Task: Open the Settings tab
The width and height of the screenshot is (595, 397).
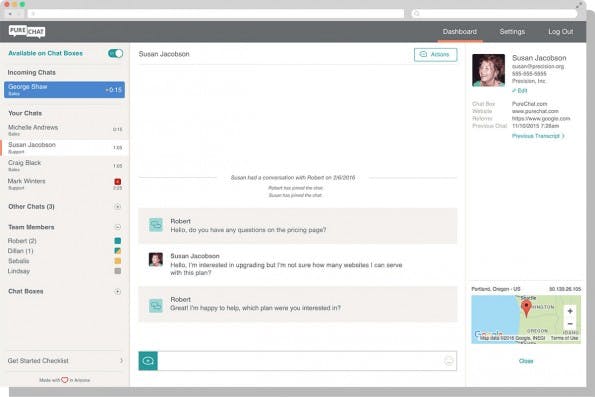Action: (512, 32)
